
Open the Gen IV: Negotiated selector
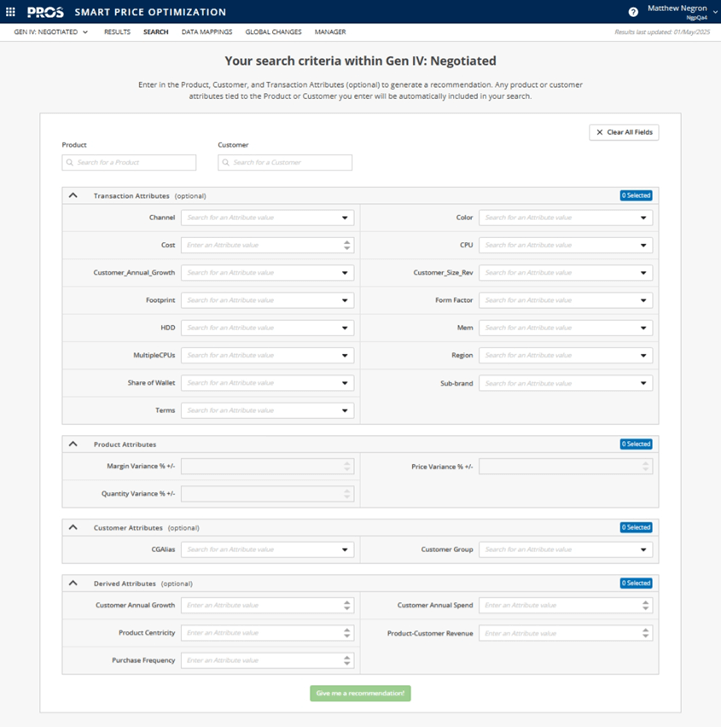pyautogui.click(x=51, y=32)
